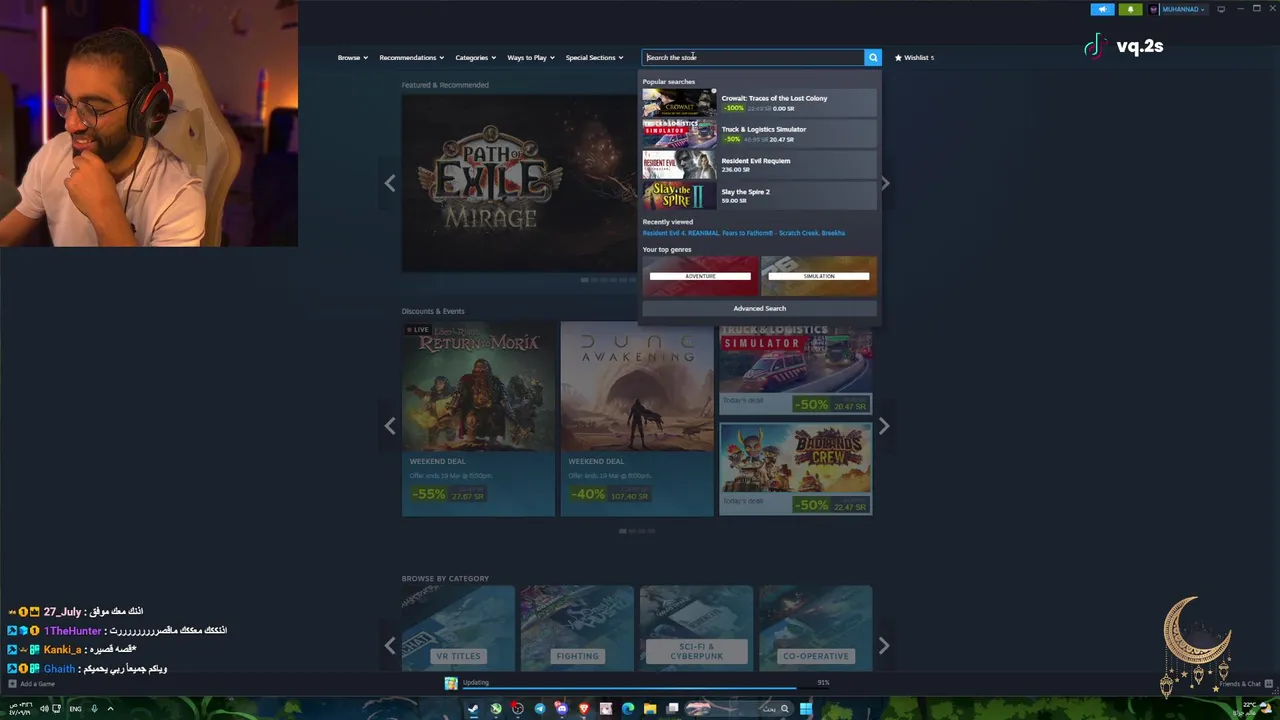
Task: Open the Recommendations dropdown menu
Action: pos(411,58)
